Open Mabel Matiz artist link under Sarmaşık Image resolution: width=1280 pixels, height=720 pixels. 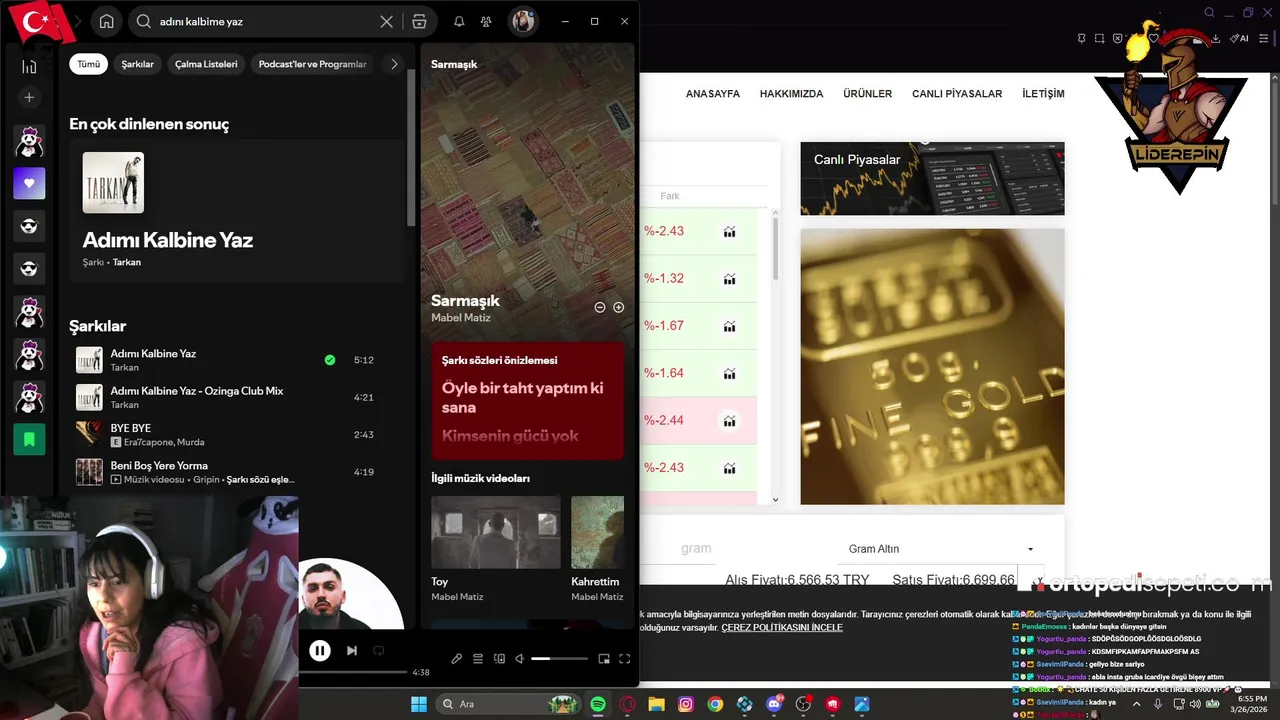[x=461, y=318]
